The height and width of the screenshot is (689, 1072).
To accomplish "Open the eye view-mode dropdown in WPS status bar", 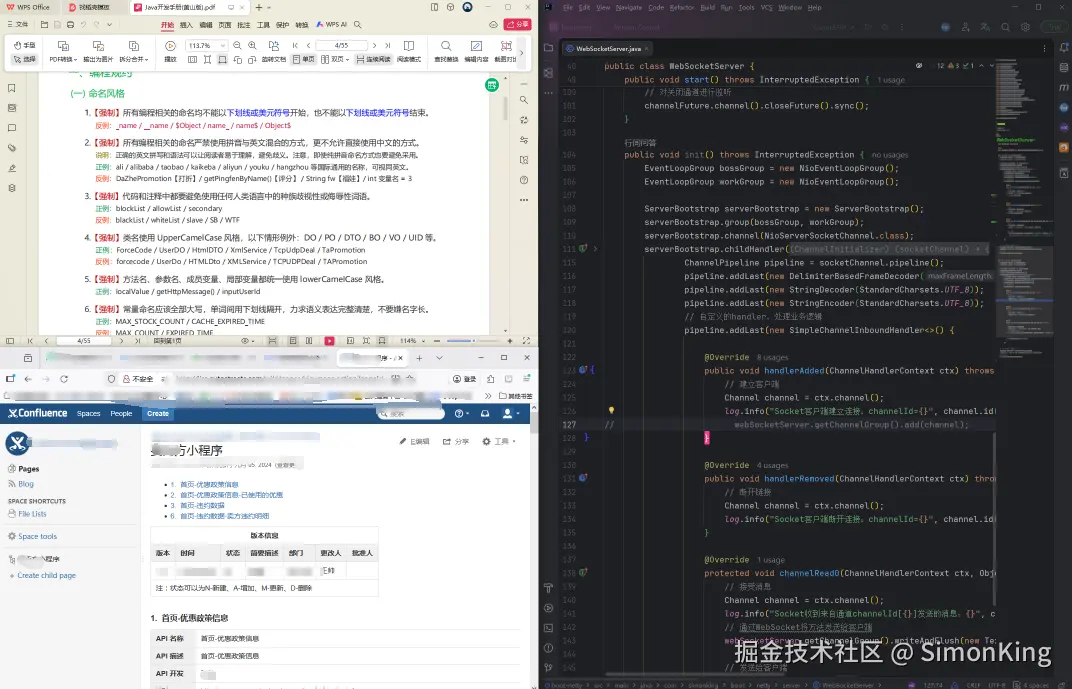I will pos(247,340).
